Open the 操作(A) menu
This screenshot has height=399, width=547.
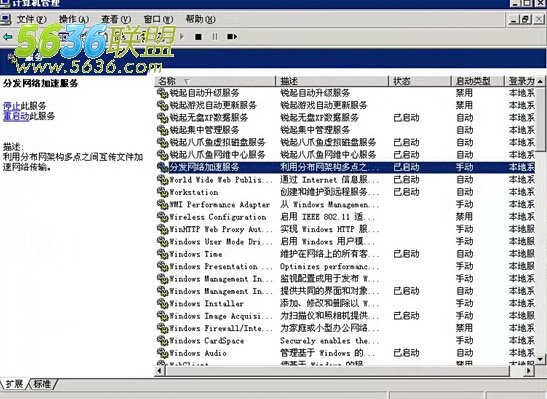click(x=74, y=19)
